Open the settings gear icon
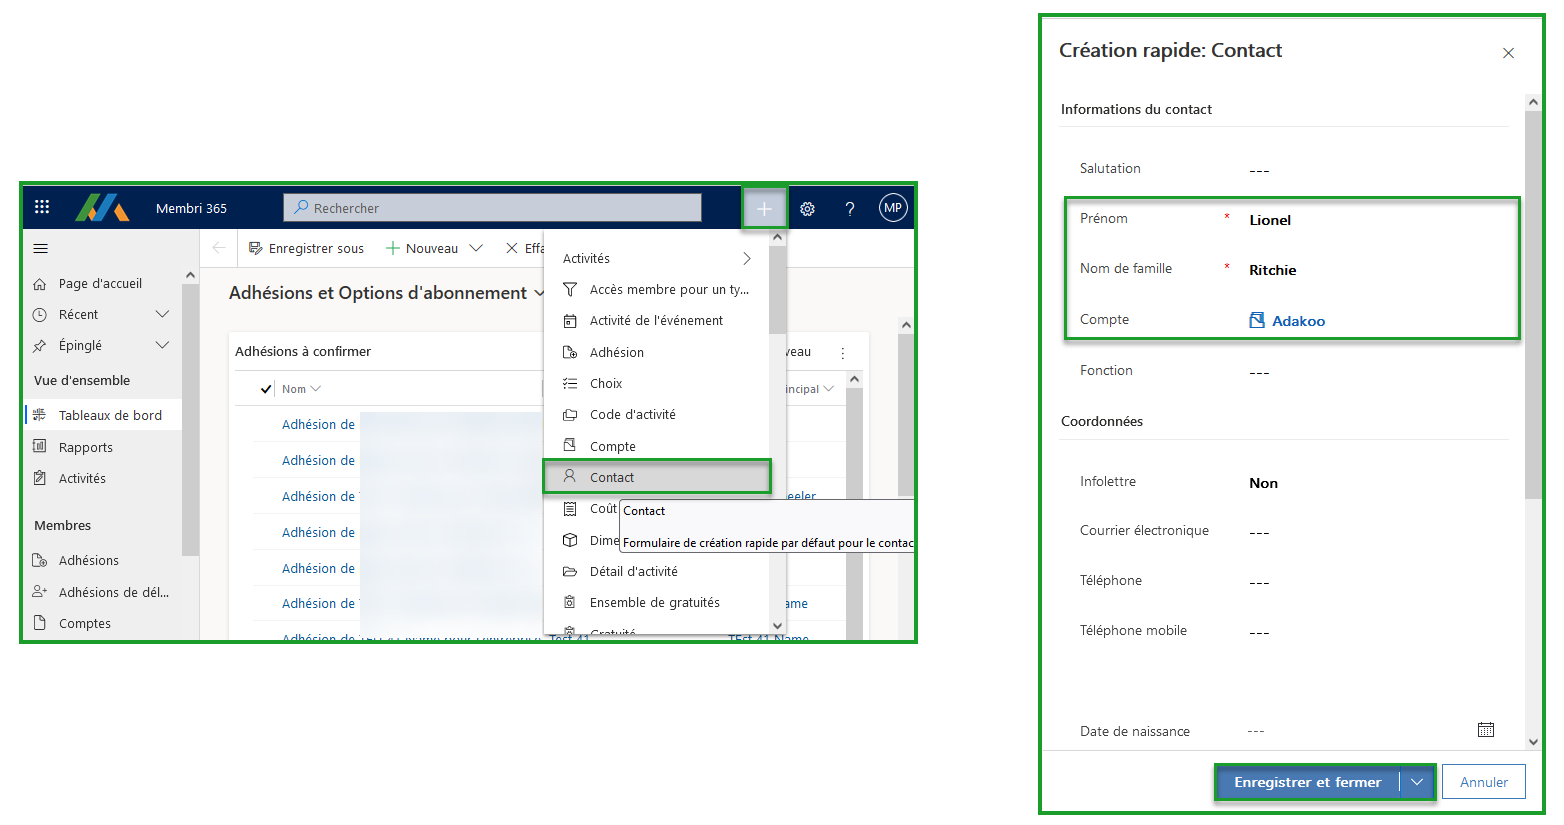The width and height of the screenshot is (1564, 825). pos(807,209)
